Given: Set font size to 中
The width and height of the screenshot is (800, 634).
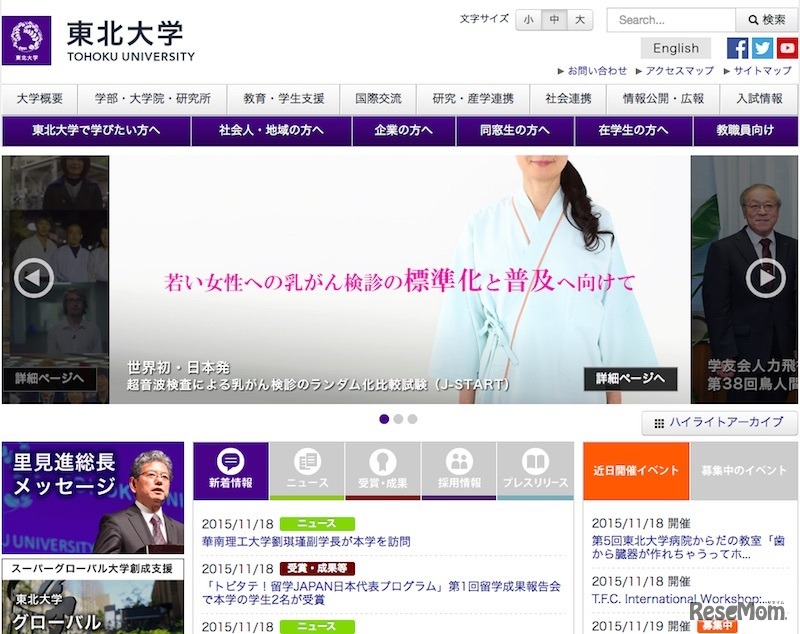Looking at the screenshot, I should [555, 20].
